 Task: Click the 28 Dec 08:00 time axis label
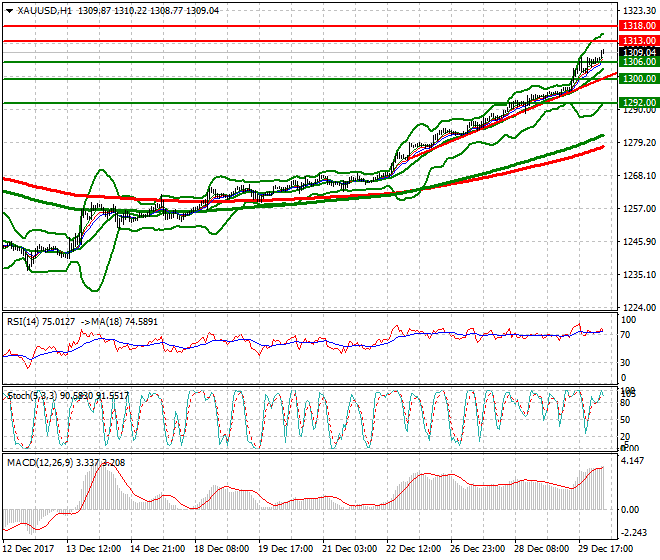coord(541,549)
